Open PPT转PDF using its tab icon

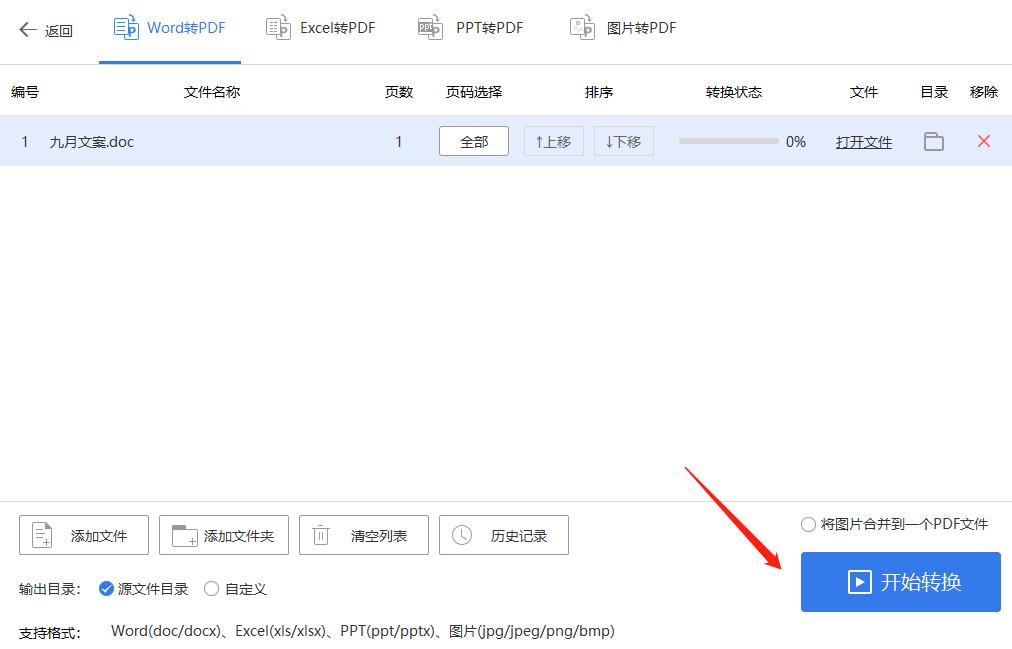[x=430, y=27]
